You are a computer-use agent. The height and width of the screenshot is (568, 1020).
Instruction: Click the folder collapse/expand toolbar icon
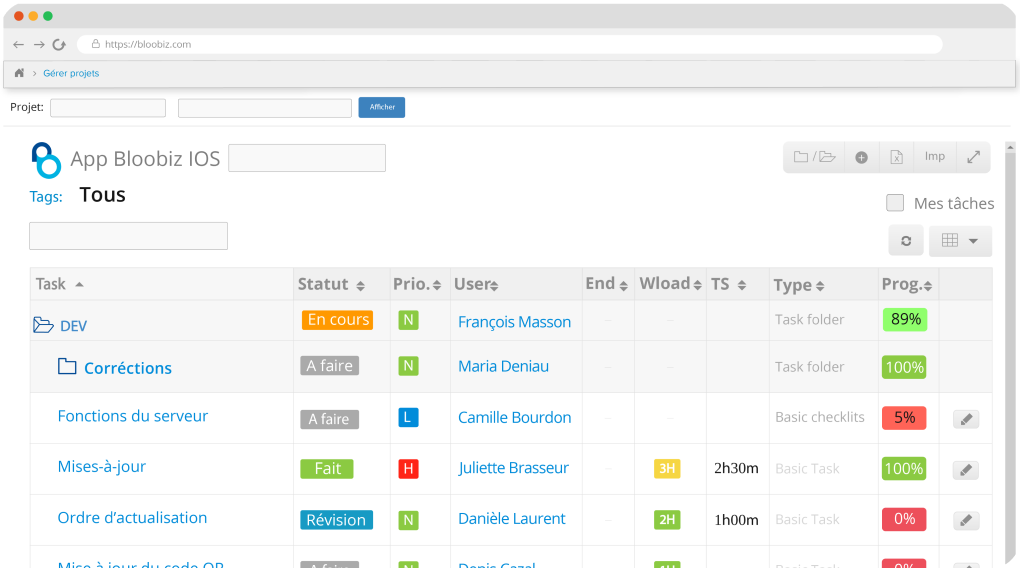pos(814,157)
